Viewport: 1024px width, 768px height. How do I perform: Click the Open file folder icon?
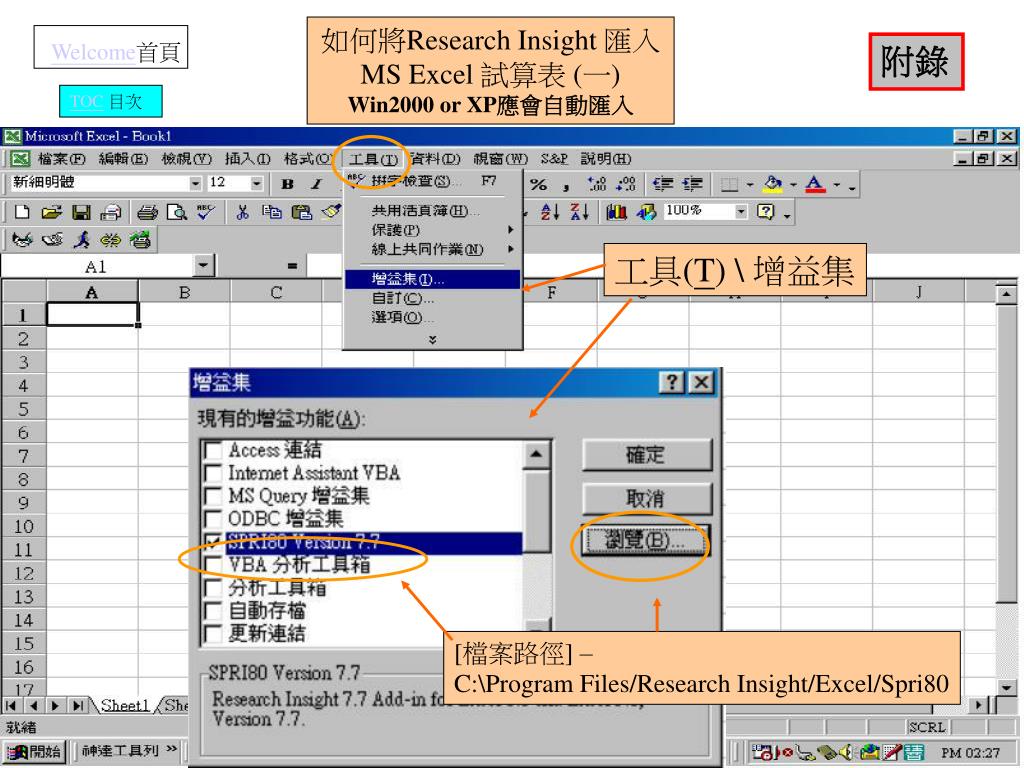(51, 212)
